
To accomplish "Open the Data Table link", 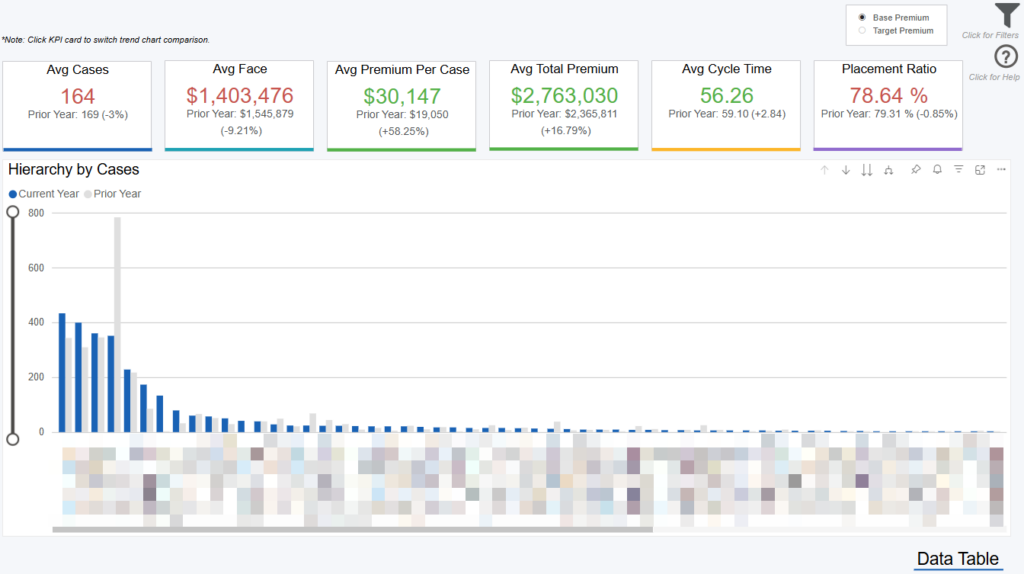I will [x=957, y=559].
